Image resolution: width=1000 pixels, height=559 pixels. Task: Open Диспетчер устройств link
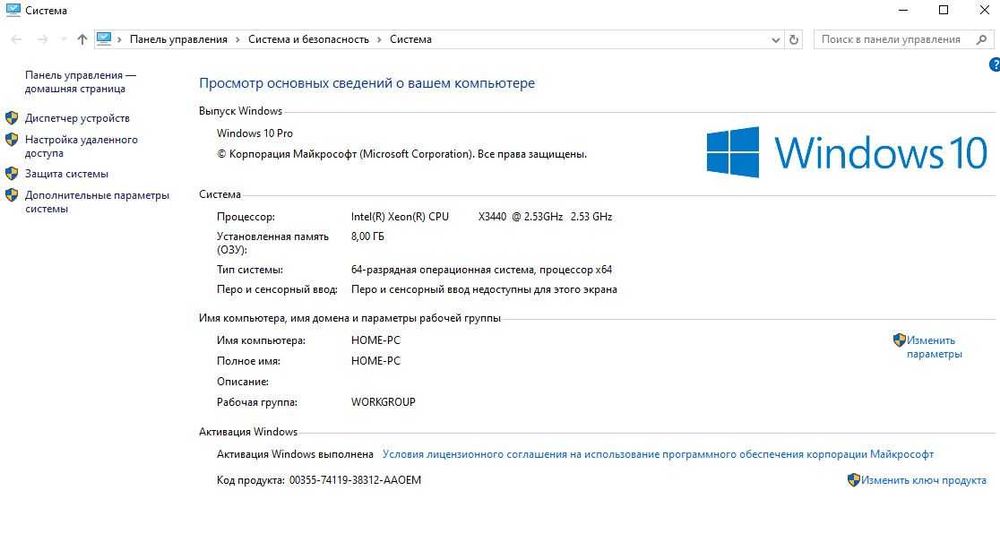(x=77, y=118)
